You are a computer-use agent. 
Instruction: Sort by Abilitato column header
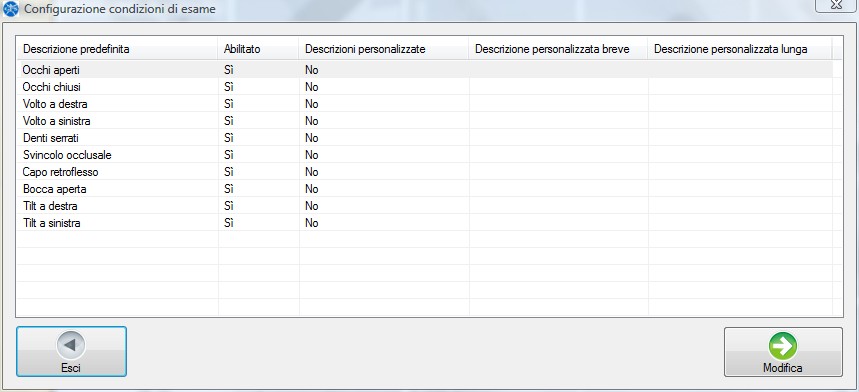(x=258, y=49)
